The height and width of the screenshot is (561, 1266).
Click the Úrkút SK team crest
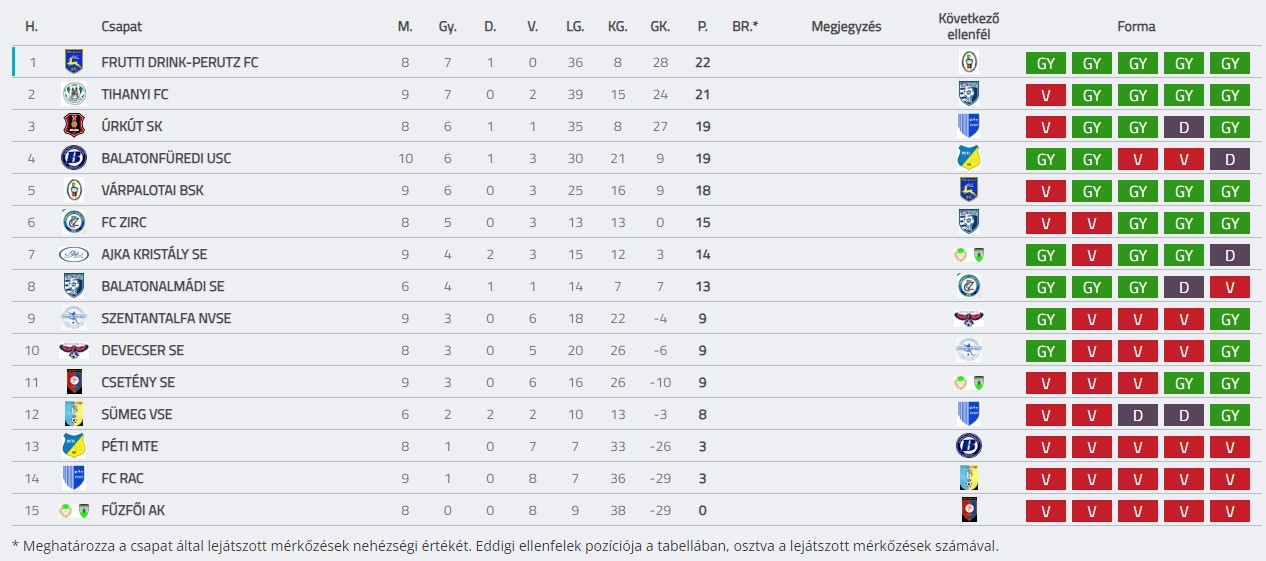pyautogui.click(x=74, y=126)
